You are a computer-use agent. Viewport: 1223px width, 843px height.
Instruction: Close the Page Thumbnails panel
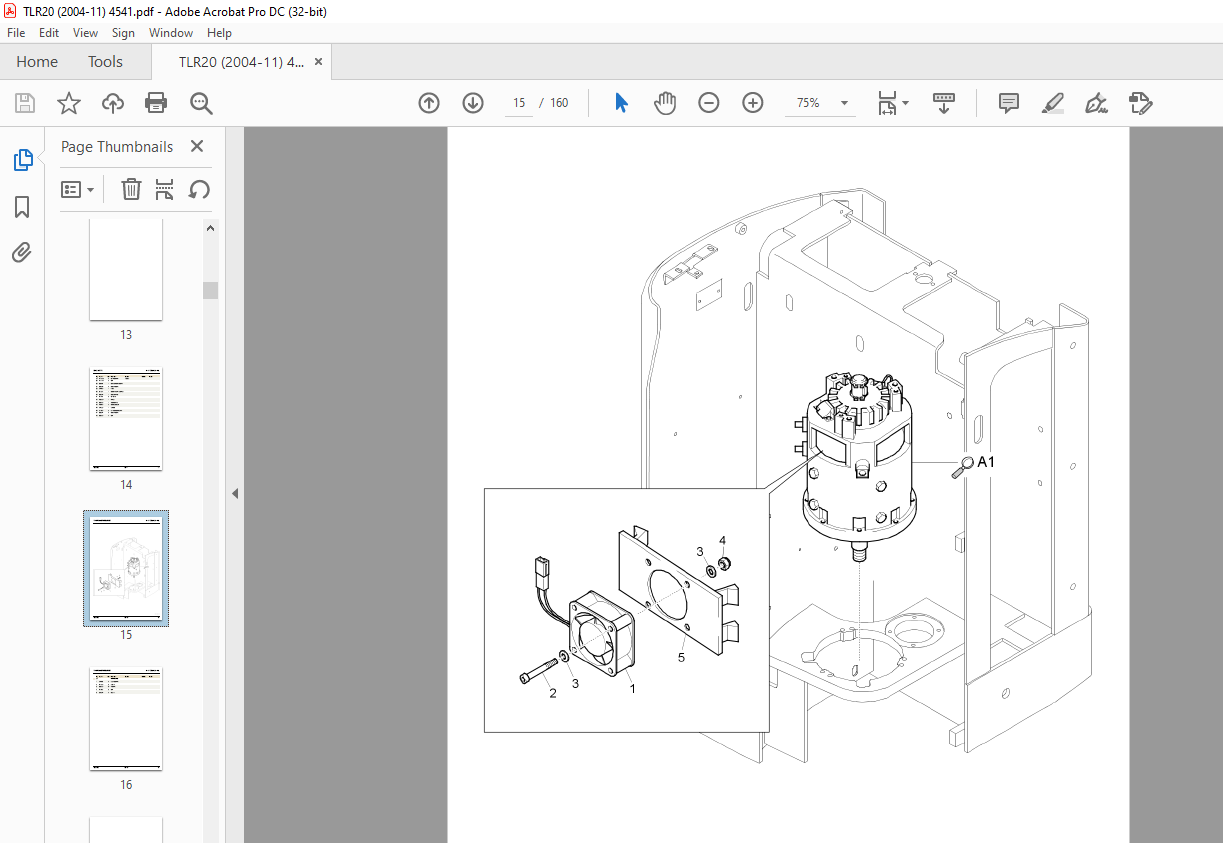tap(197, 146)
